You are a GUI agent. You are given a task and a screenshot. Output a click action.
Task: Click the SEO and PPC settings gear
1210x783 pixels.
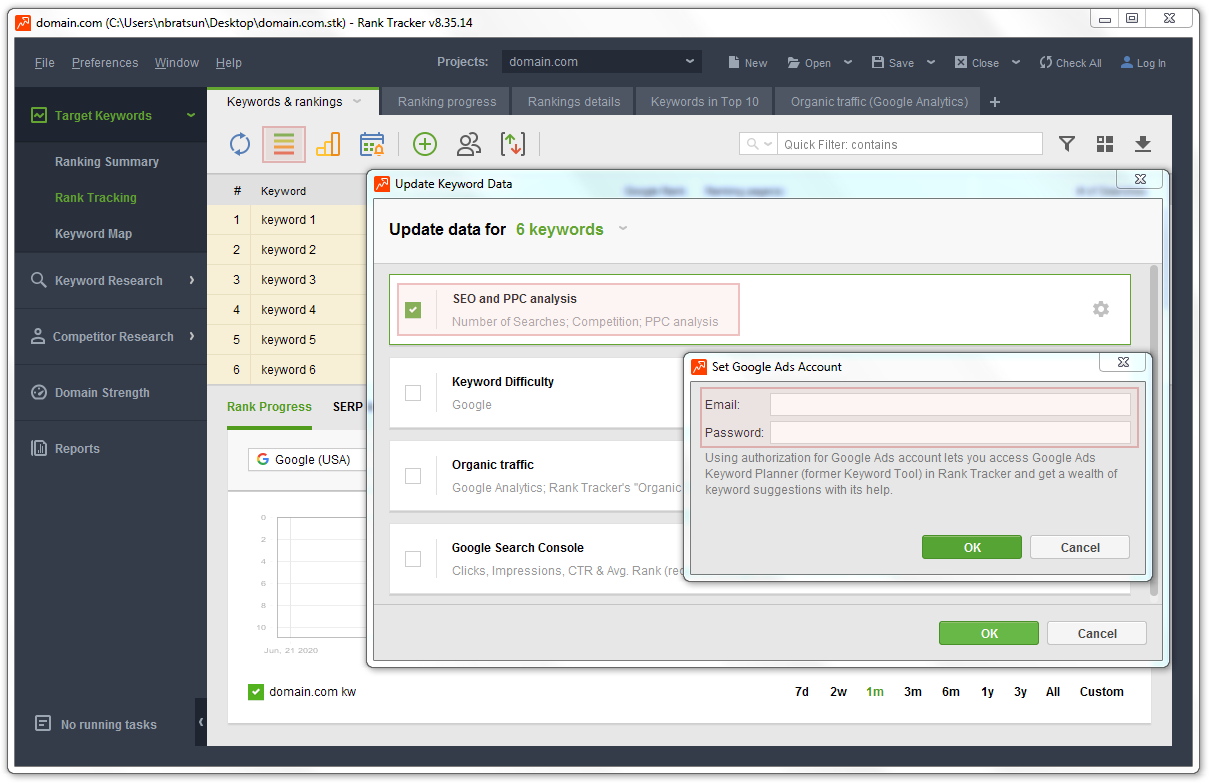[1101, 309]
